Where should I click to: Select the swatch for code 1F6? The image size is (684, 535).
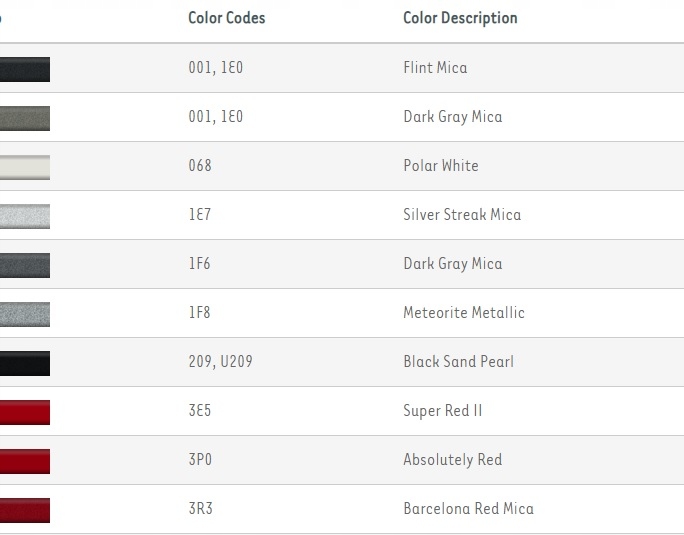(x=25, y=265)
